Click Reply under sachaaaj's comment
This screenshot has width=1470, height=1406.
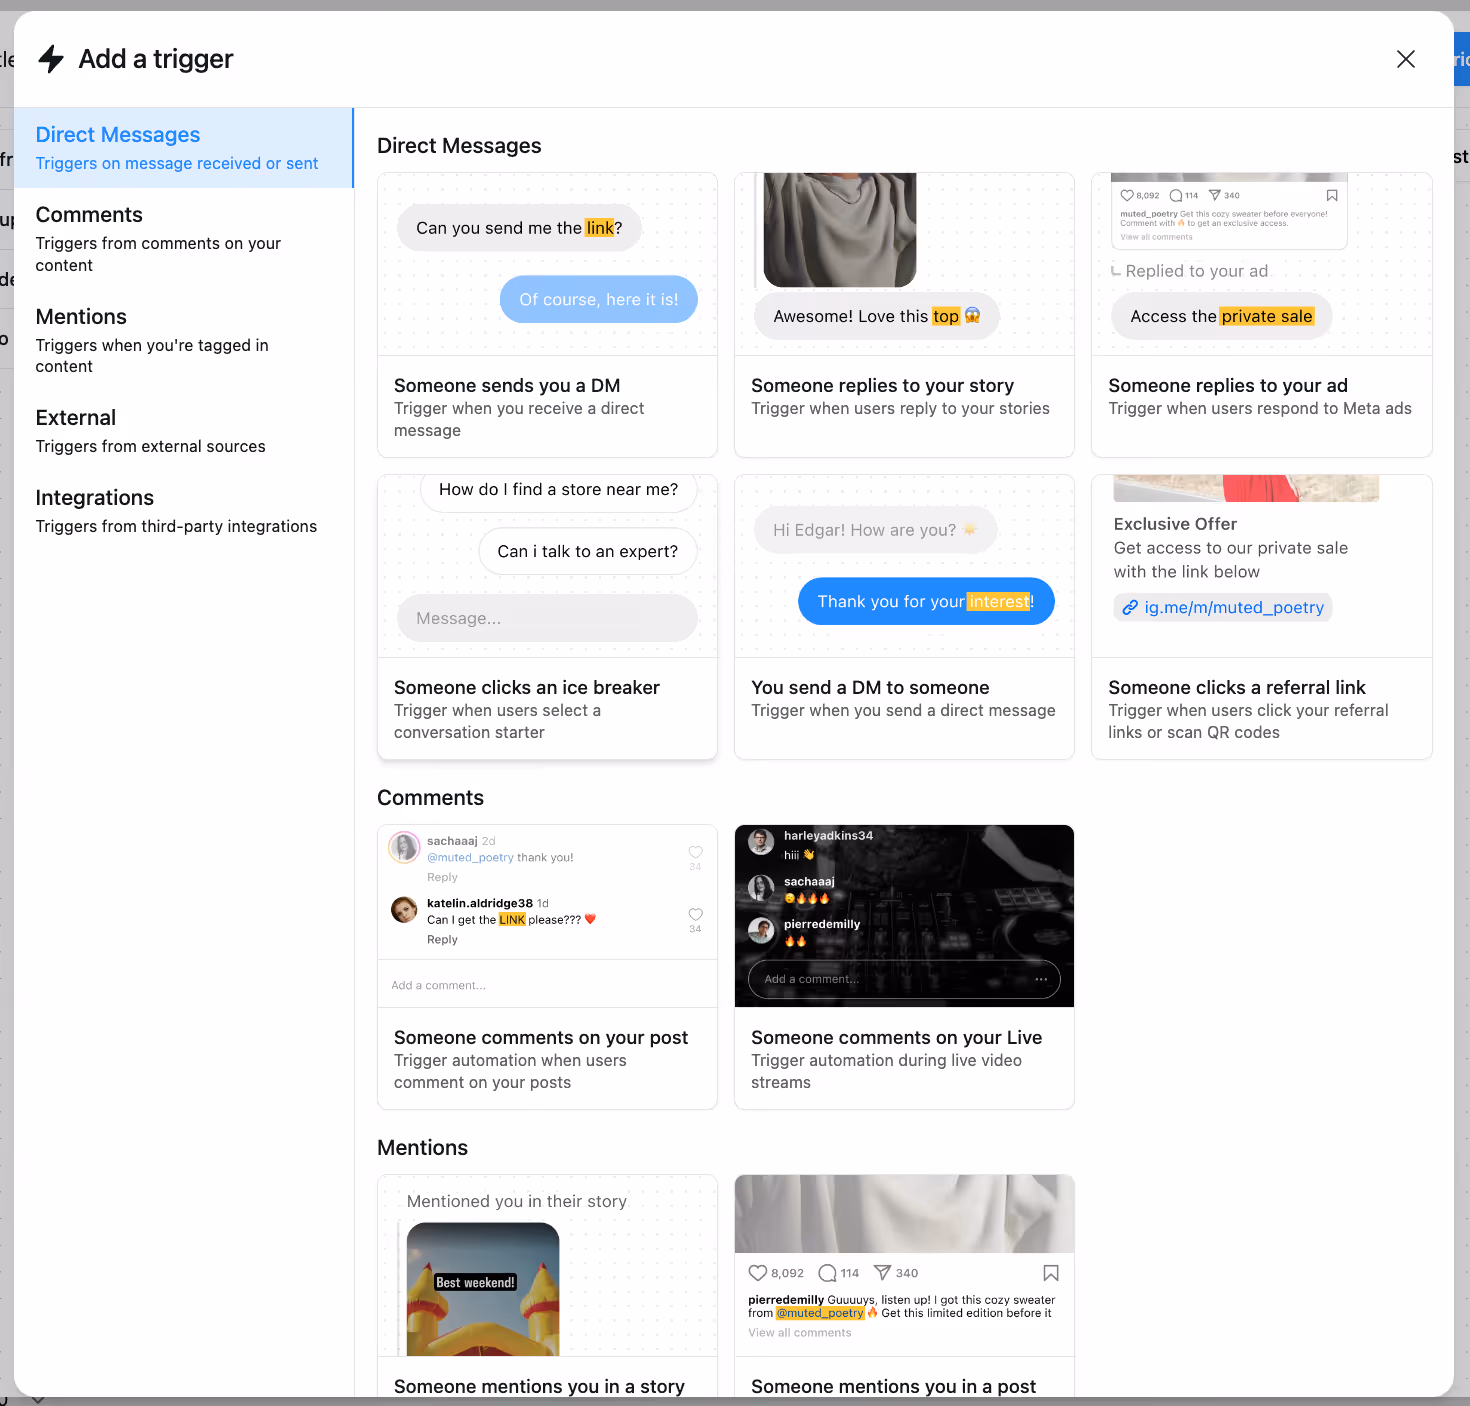(x=442, y=877)
